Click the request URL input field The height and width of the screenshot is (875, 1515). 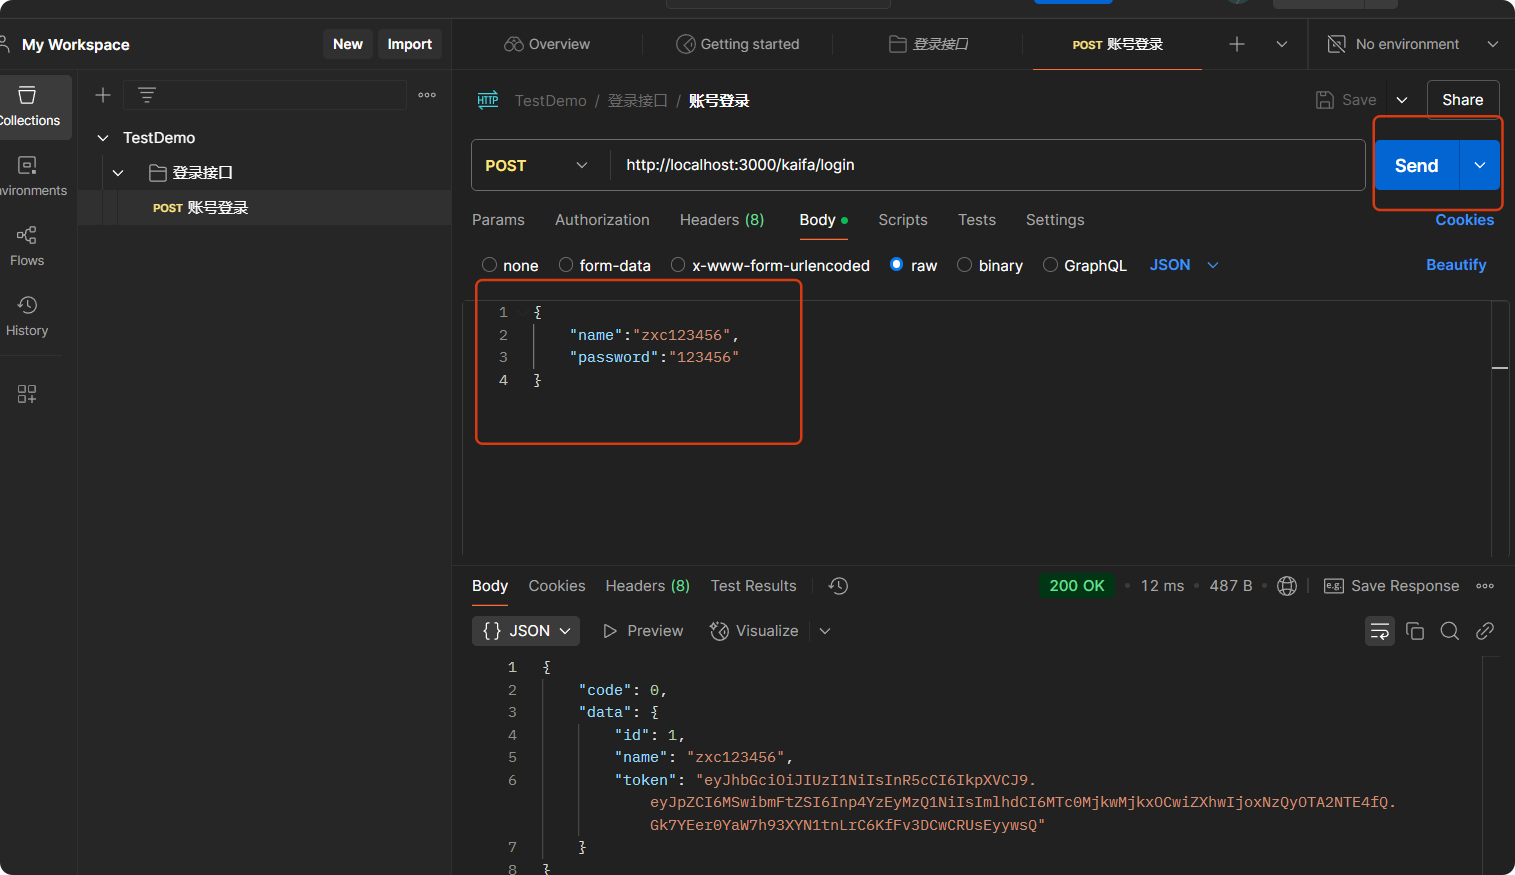[x=986, y=165]
